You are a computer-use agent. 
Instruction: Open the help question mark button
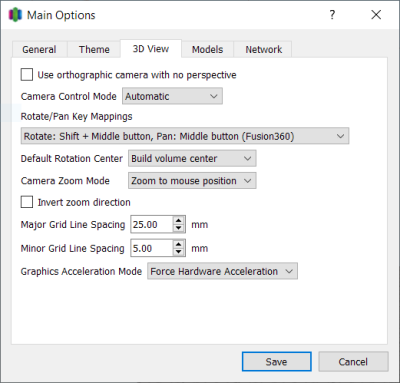point(332,15)
